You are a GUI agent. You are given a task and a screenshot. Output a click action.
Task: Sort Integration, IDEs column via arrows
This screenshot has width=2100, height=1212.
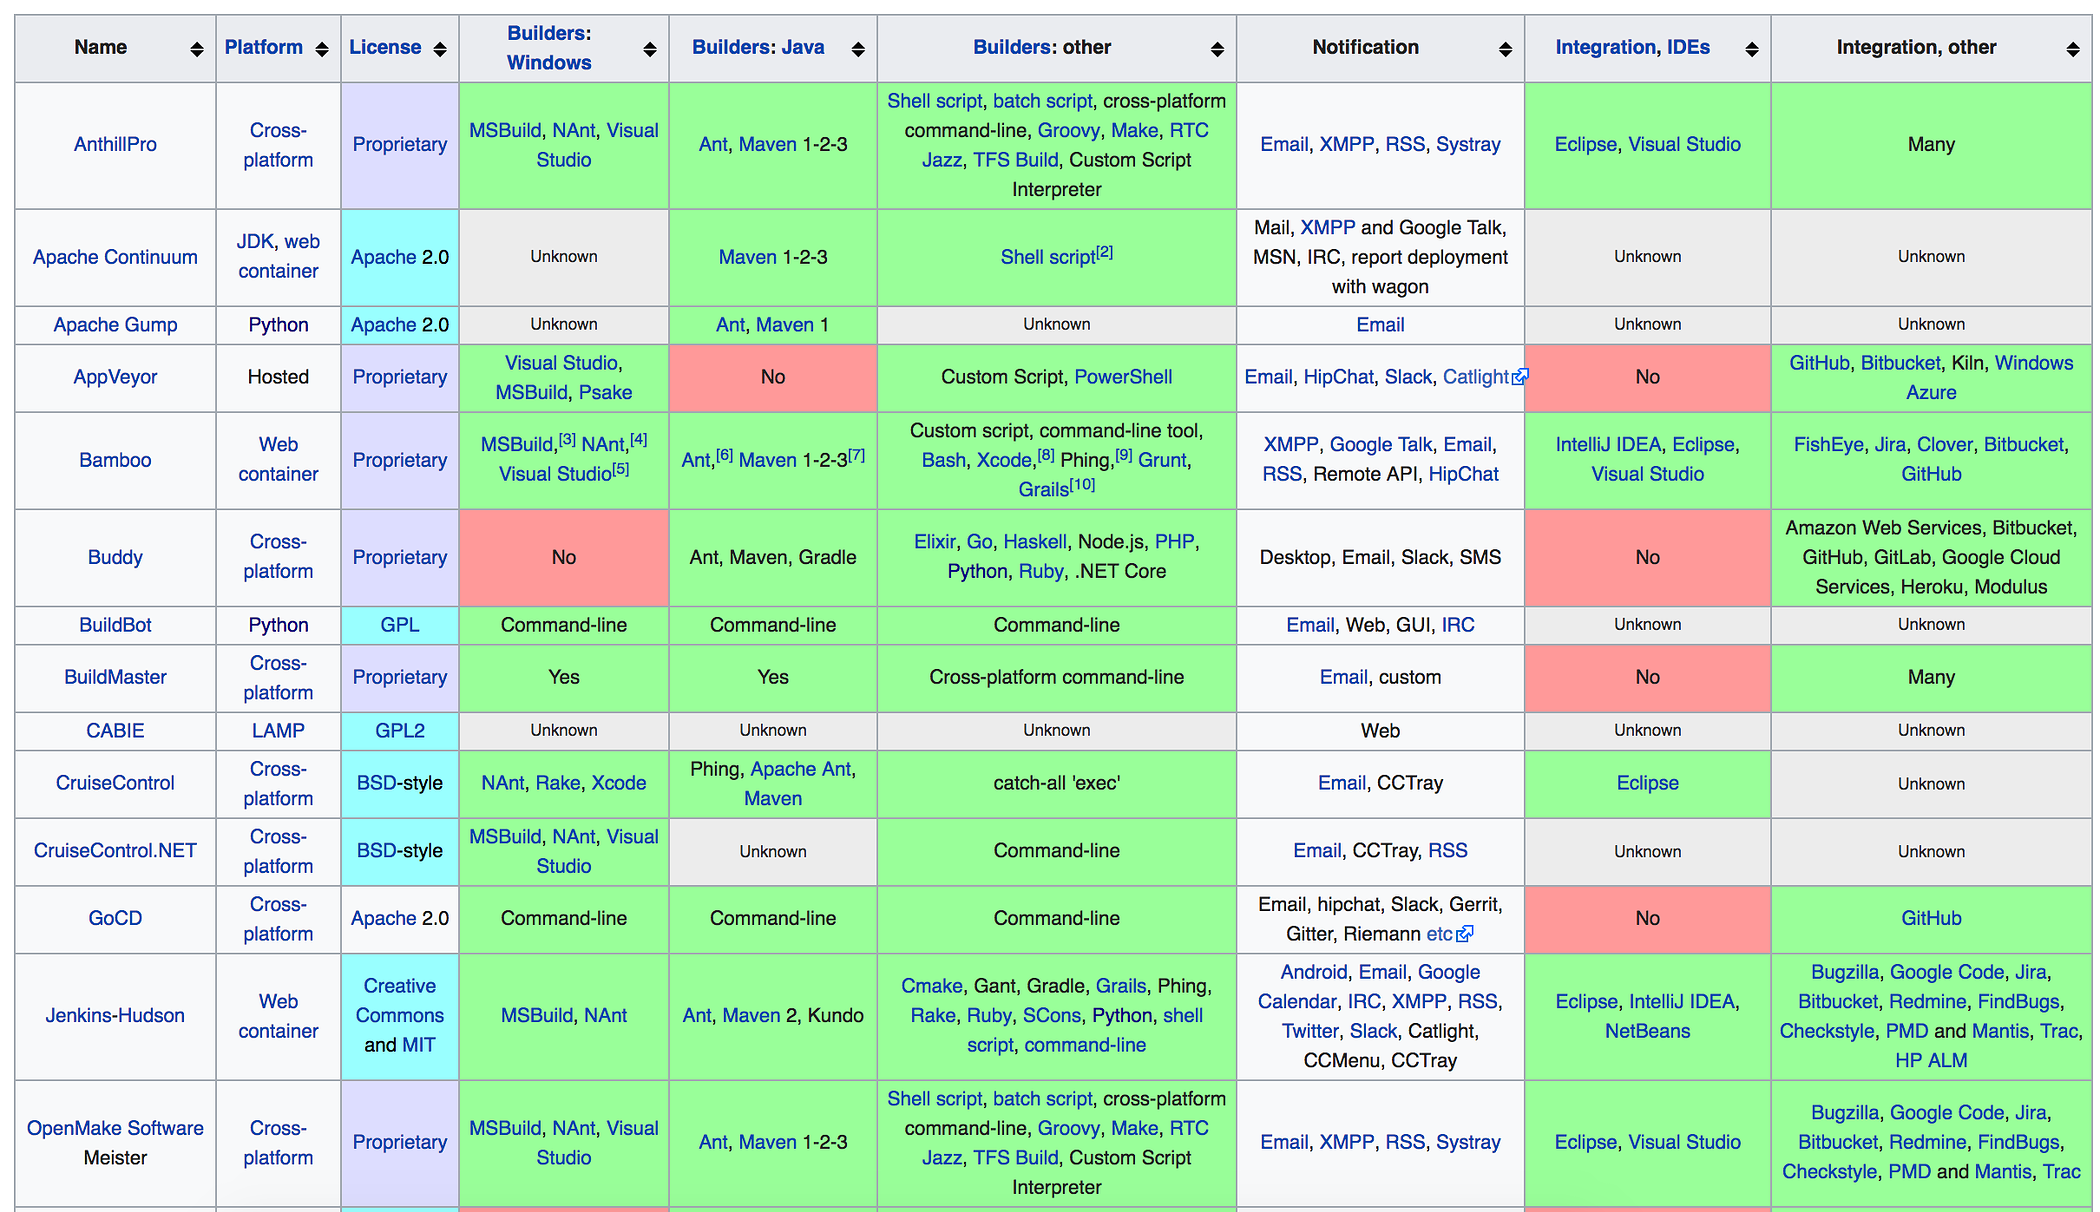click(x=1751, y=49)
